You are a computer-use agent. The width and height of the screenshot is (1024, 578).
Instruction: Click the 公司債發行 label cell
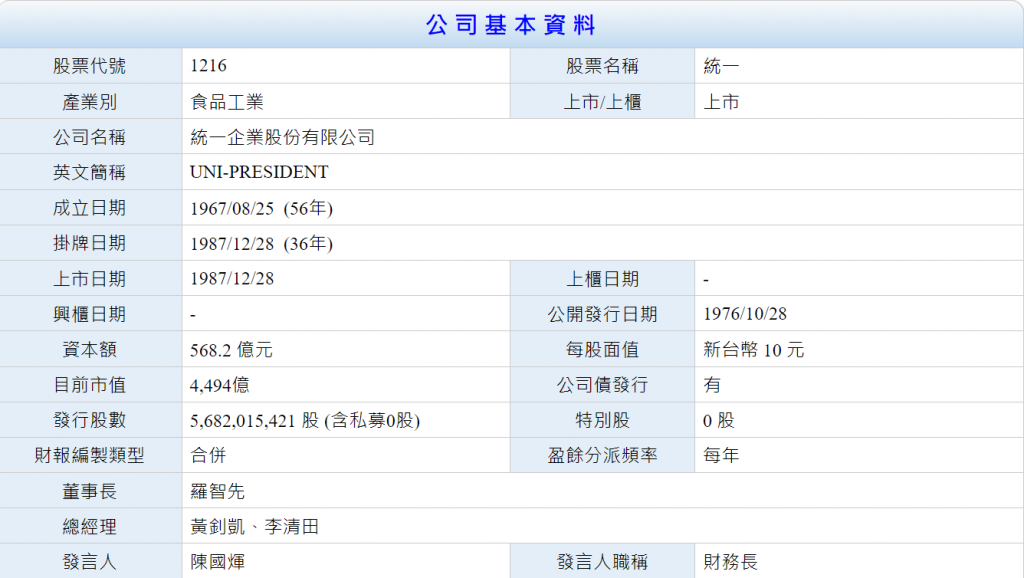[x=602, y=385]
